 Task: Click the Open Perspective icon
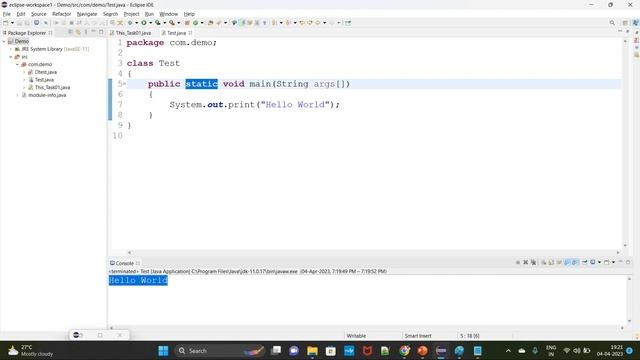625,23
